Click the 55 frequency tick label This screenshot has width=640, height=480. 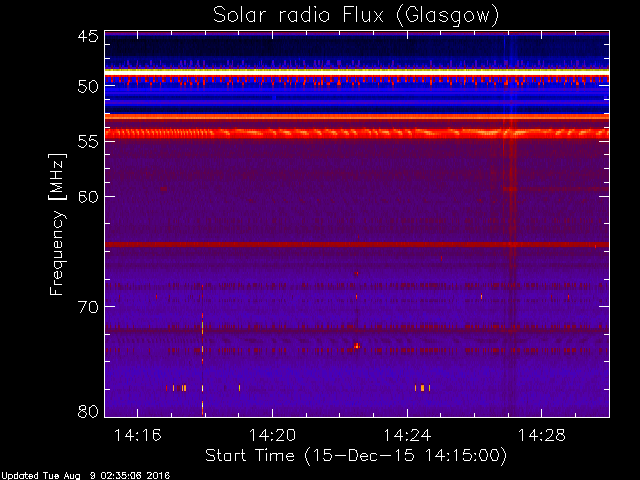click(88, 142)
